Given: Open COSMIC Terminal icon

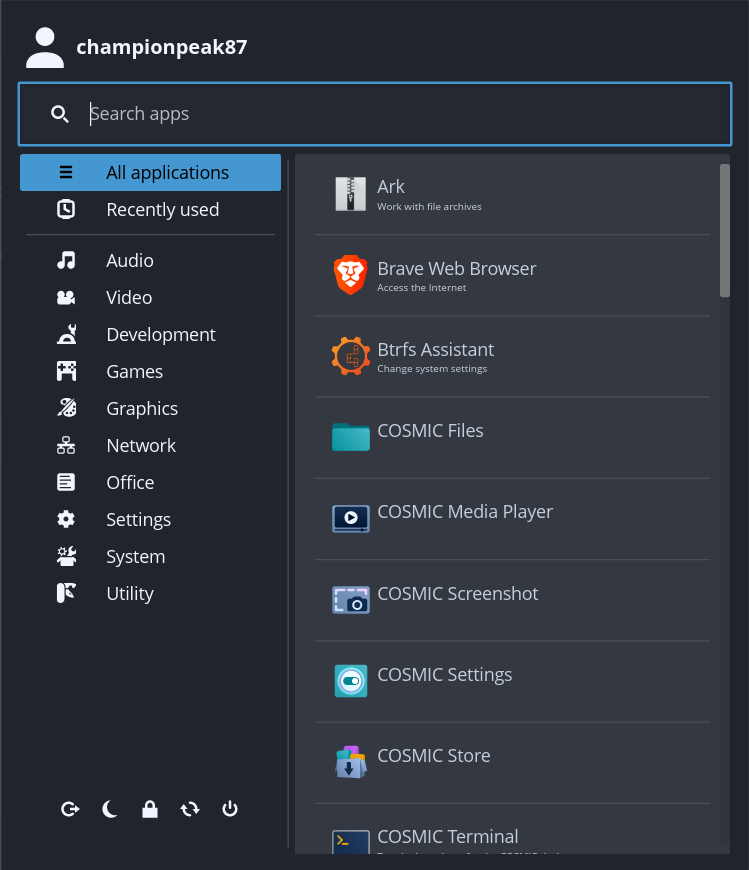Looking at the screenshot, I should point(351,842).
